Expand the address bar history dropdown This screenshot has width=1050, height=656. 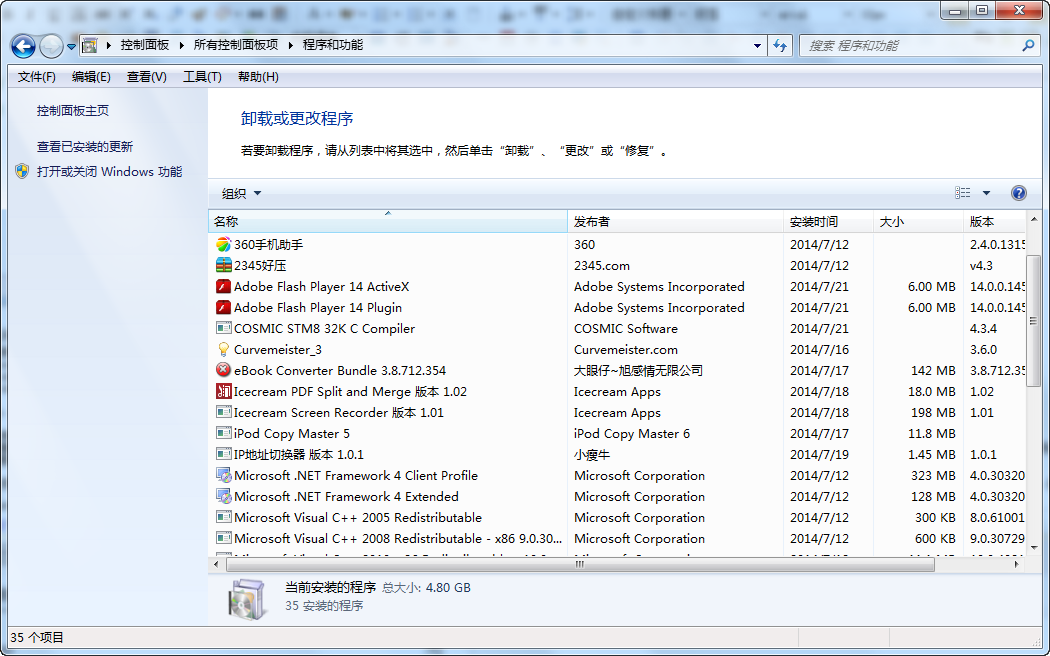pos(757,46)
